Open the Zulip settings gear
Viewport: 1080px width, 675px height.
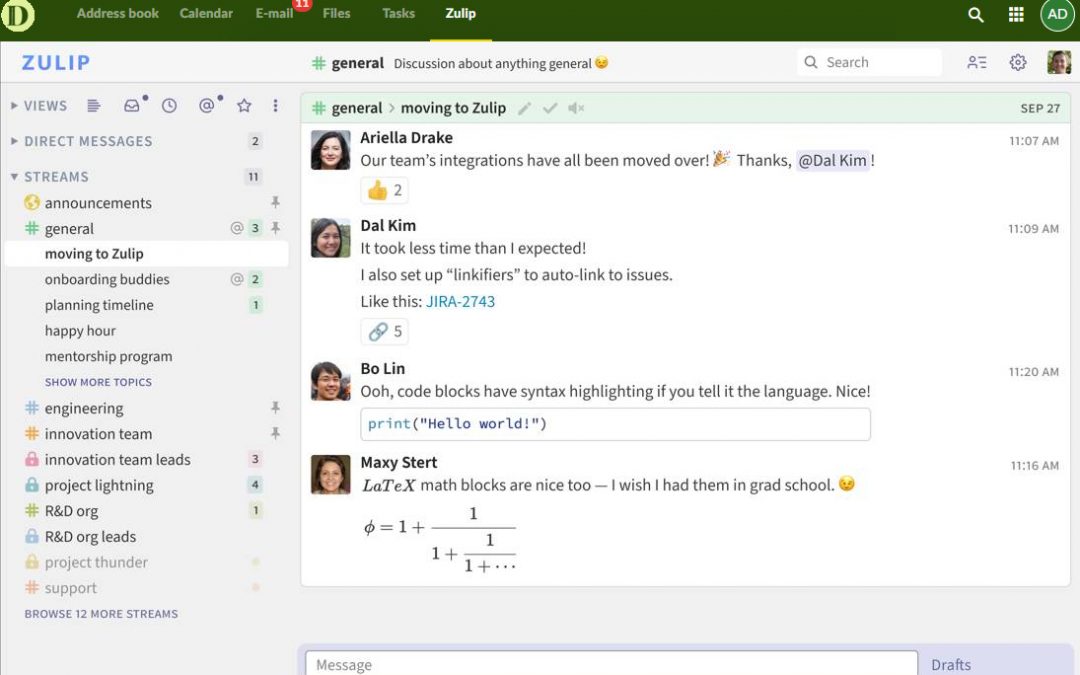point(1017,63)
